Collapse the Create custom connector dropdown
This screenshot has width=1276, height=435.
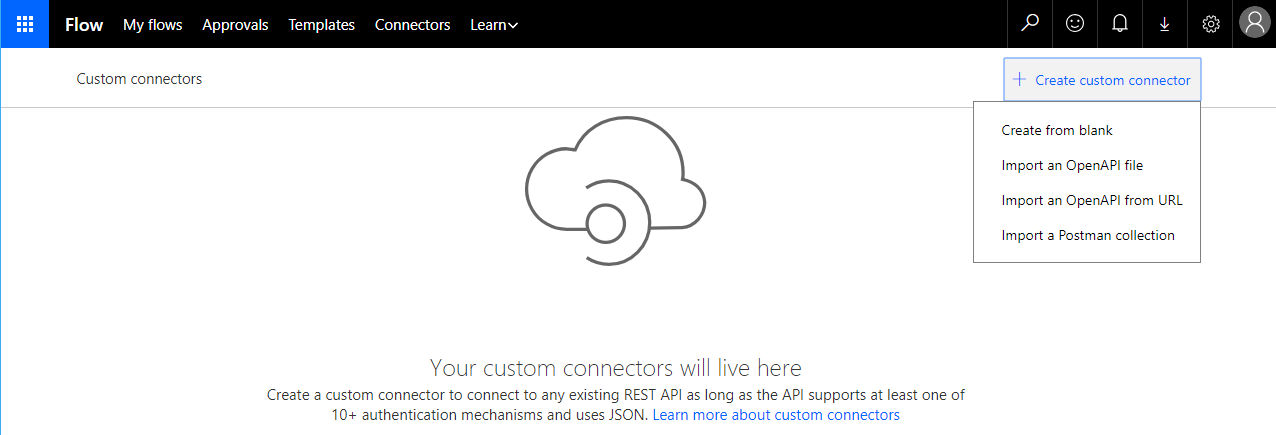1102,80
